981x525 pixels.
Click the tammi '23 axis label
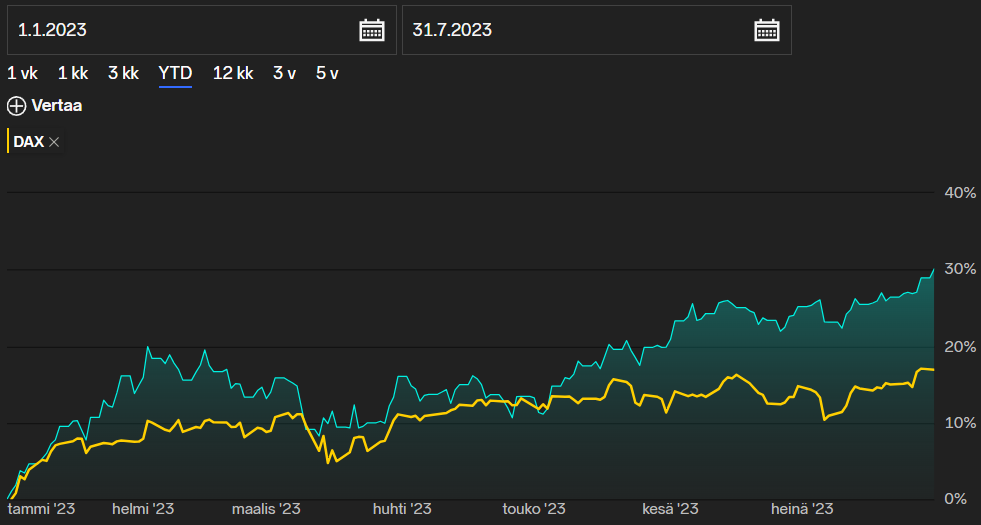tap(41, 509)
